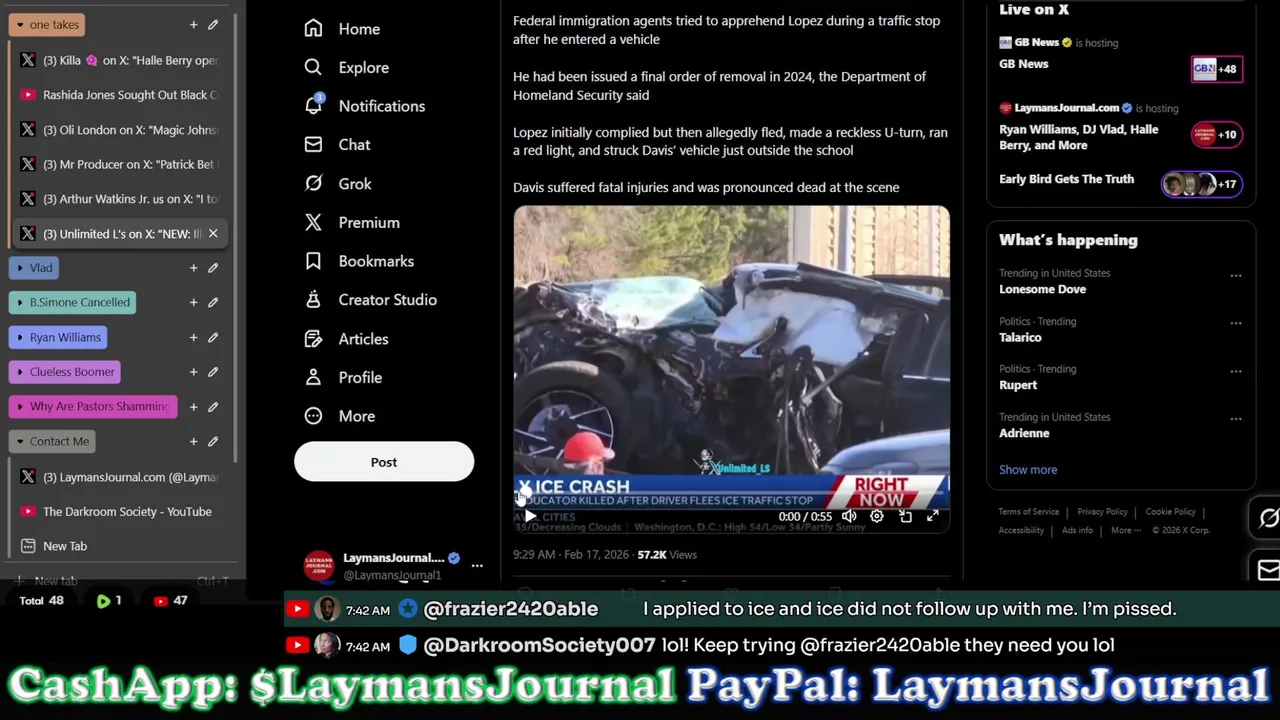
Task: Add a tab to B.Simone Cancelled group
Action: click(193, 302)
